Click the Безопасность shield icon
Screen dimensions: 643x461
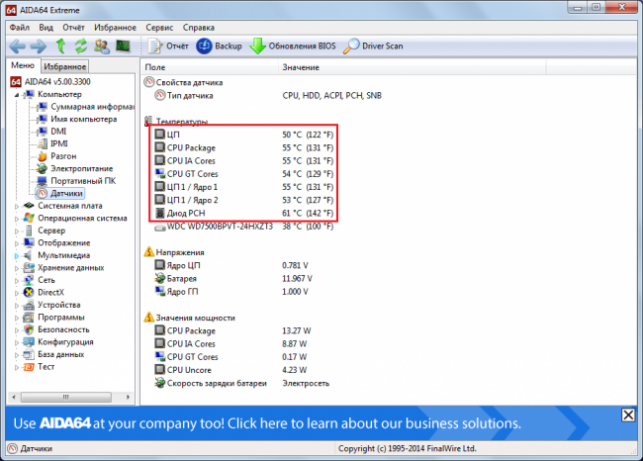coord(29,330)
